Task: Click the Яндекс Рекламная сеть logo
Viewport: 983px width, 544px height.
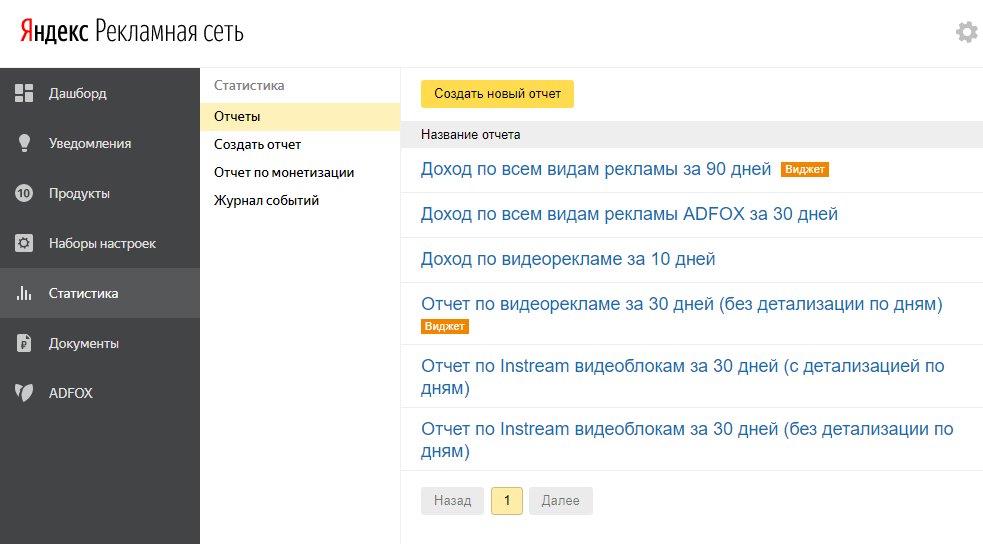Action: point(132,31)
